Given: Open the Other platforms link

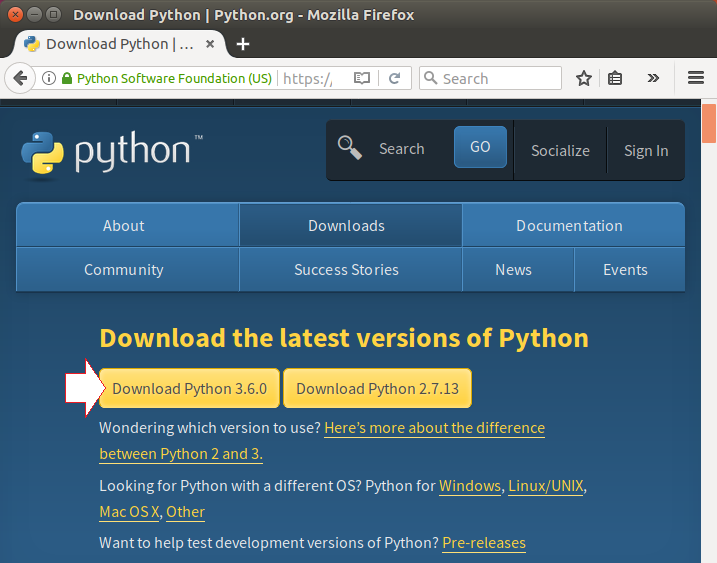Looking at the screenshot, I should 185,512.
